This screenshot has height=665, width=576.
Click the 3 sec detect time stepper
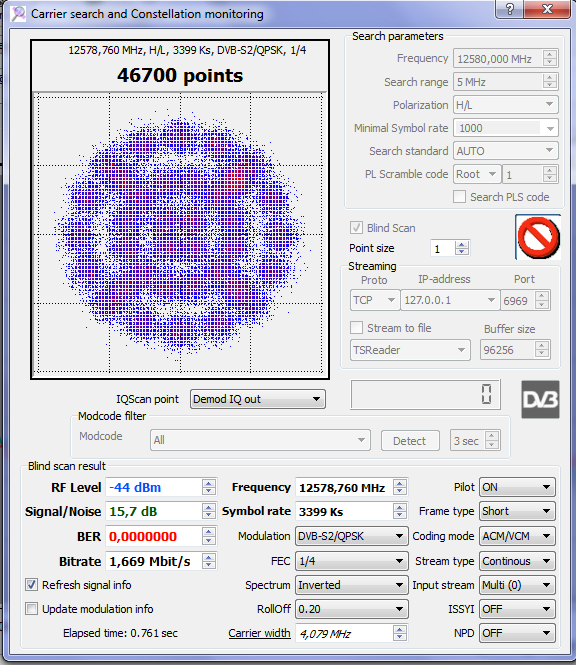(492, 441)
